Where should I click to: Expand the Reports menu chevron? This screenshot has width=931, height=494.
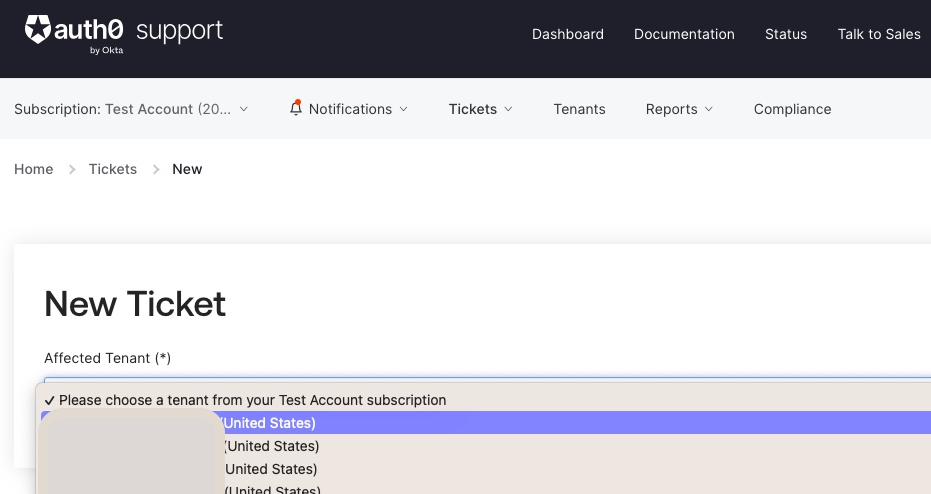(x=708, y=109)
